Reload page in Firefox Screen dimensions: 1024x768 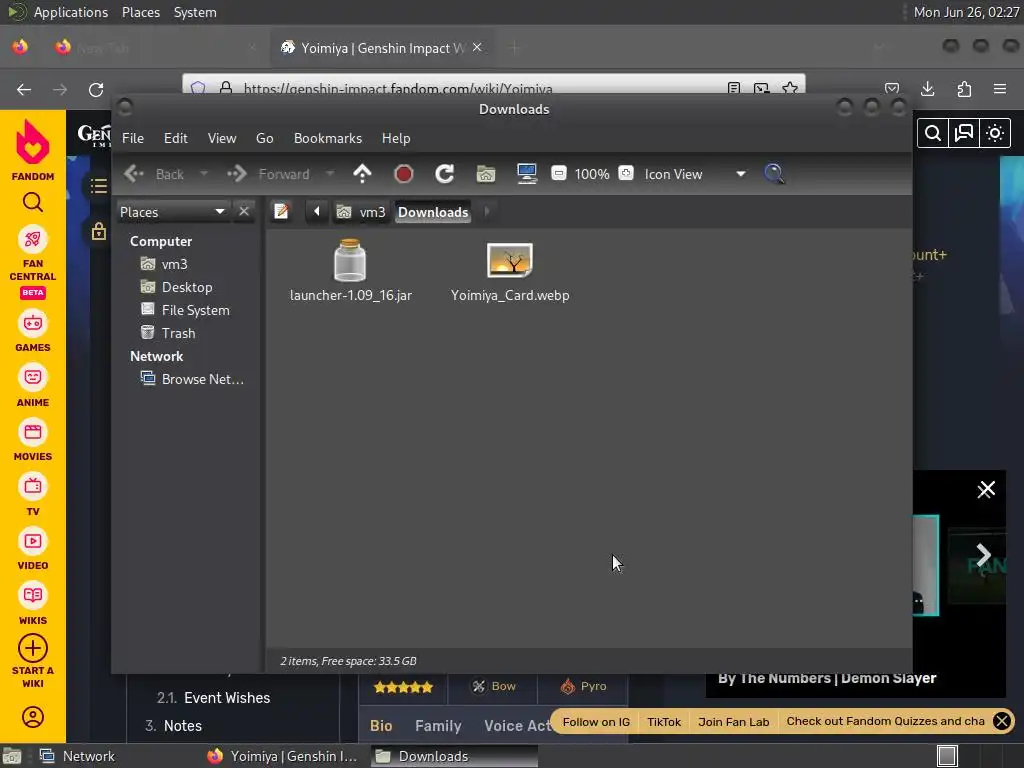pos(96,89)
